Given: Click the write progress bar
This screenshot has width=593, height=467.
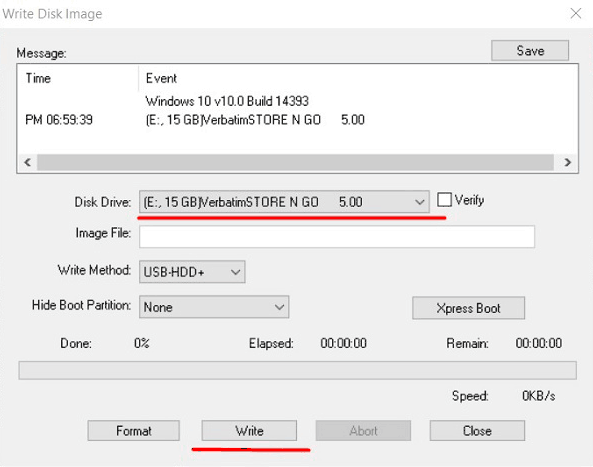Looking at the screenshot, I should click(297, 370).
